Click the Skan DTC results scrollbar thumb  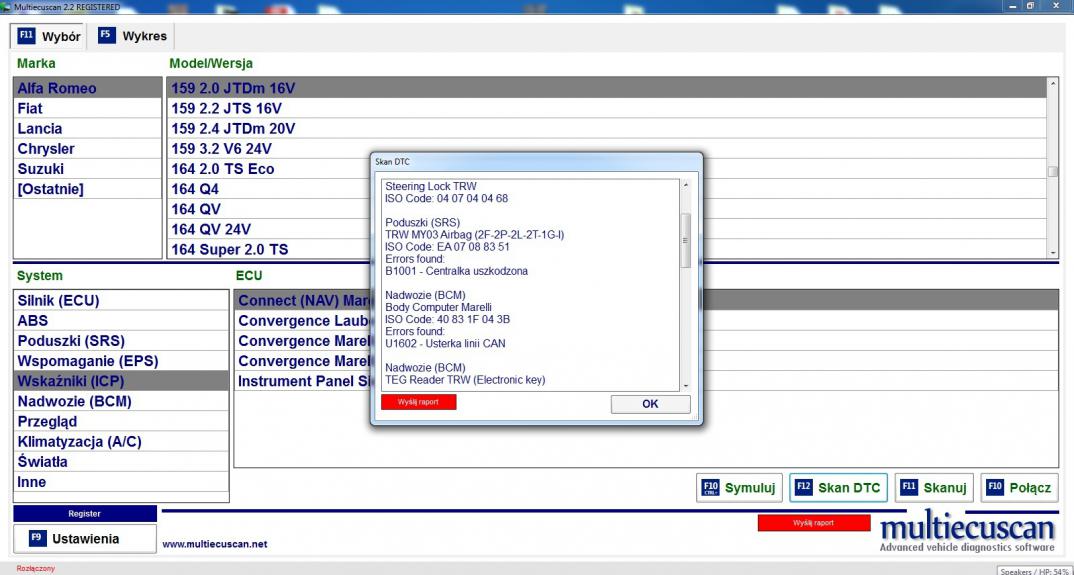[x=686, y=240]
